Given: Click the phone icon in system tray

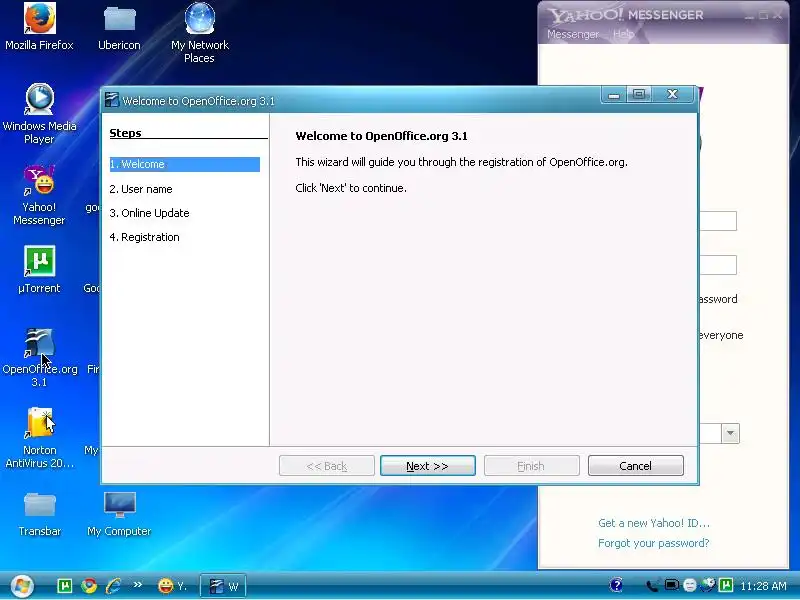Looking at the screenshot, I should (652, 586).
